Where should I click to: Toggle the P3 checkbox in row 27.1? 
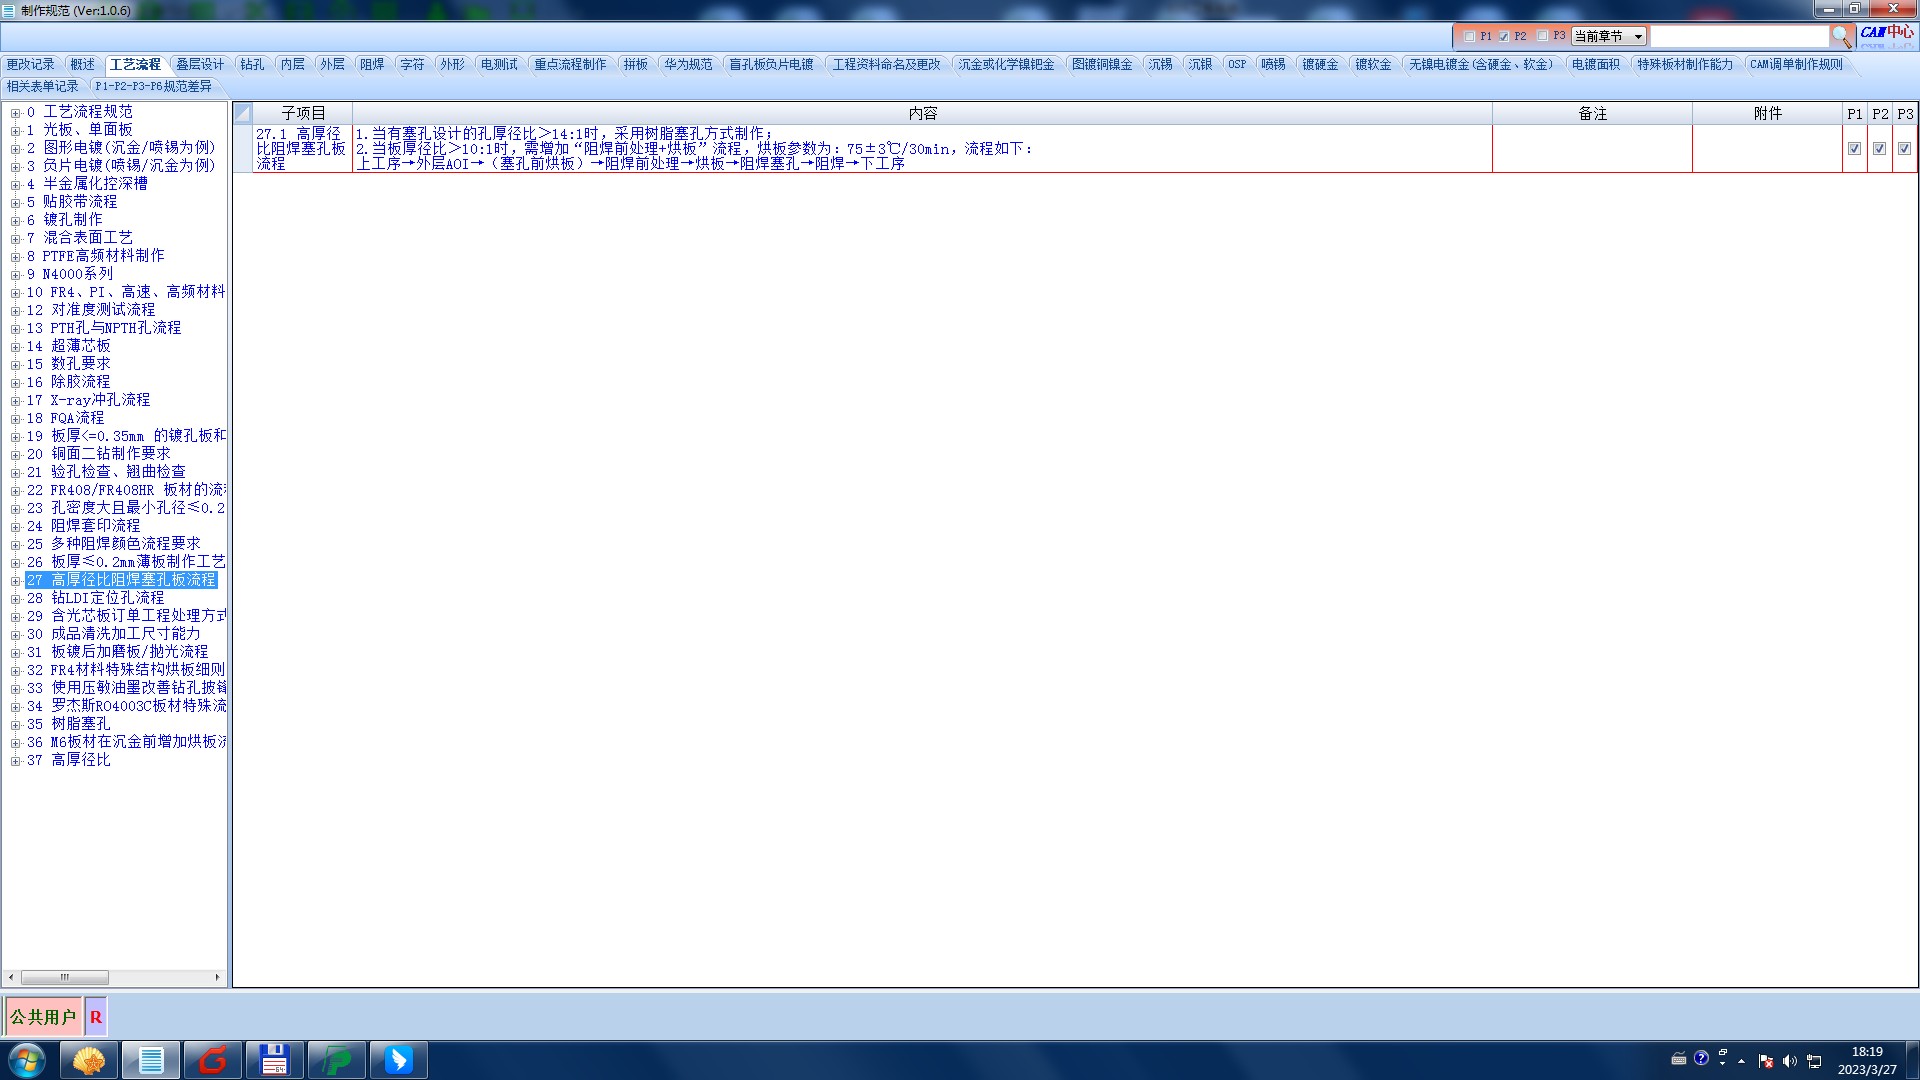click(x=1904, y=148)
